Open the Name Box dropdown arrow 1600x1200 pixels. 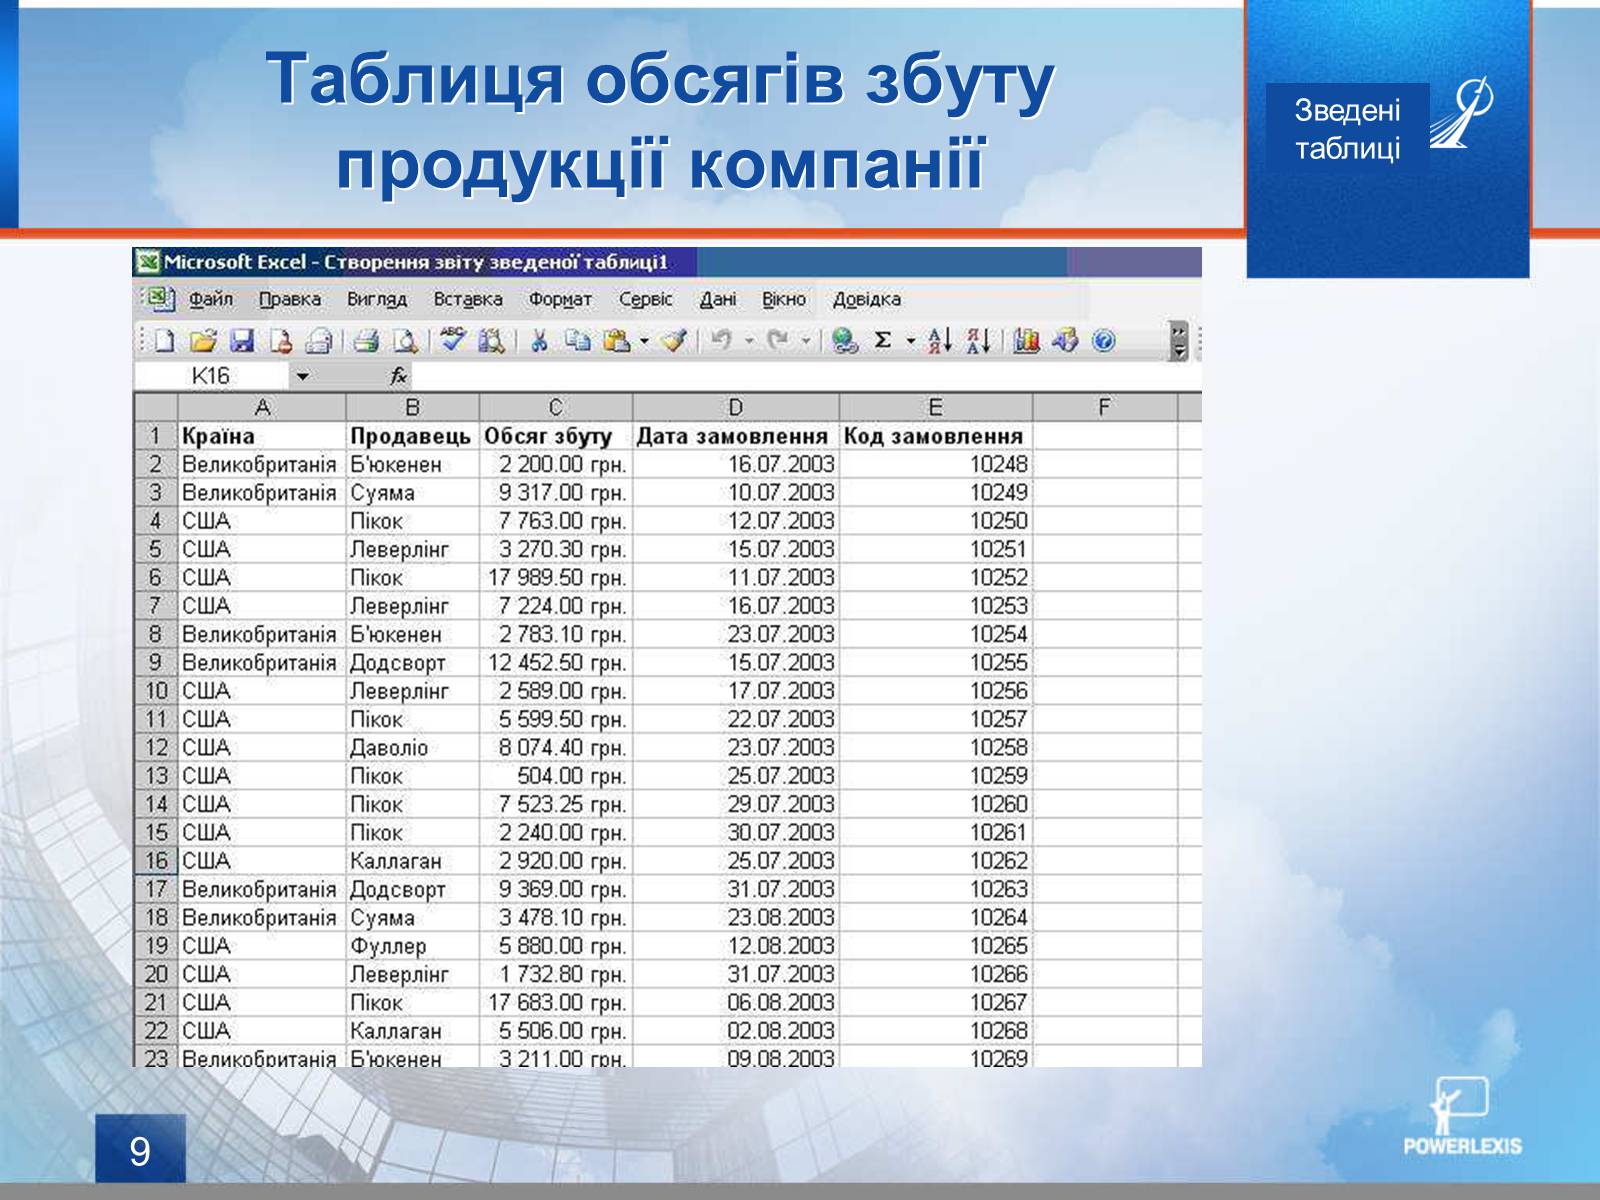302,377
